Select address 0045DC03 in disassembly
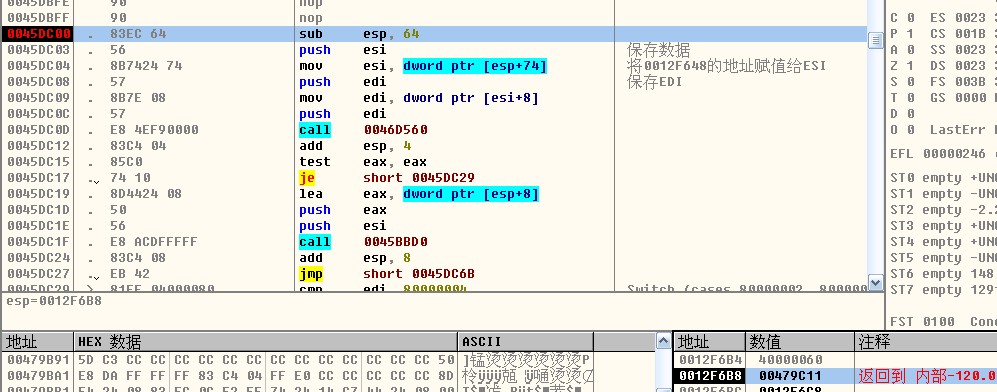 (x=38, y=50)
